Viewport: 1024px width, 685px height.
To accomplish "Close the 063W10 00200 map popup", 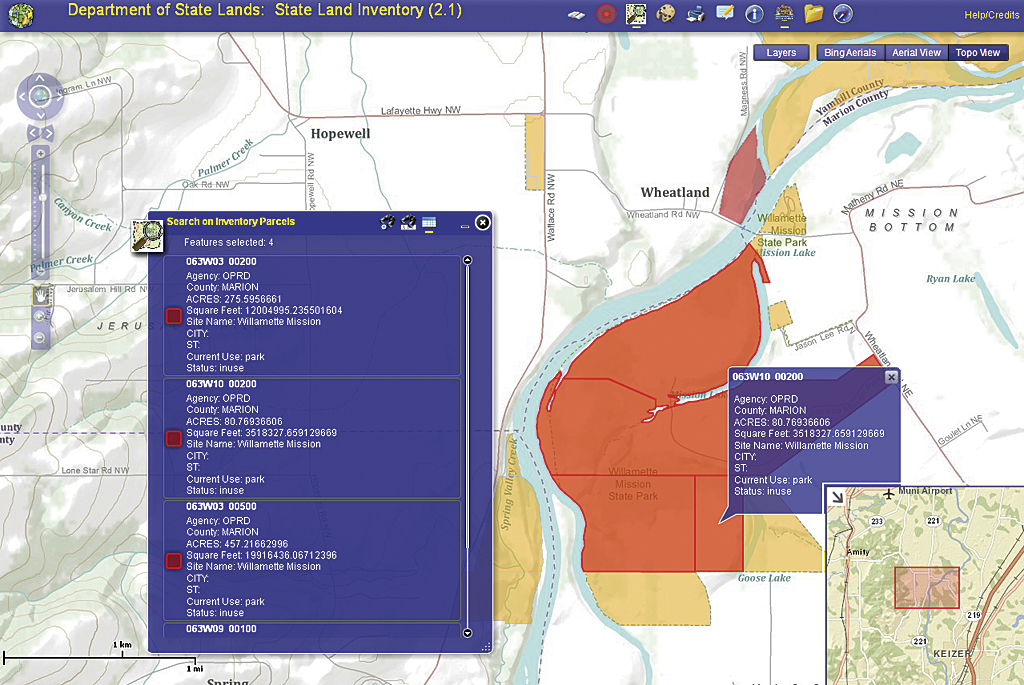I will (x=891, y=377).
